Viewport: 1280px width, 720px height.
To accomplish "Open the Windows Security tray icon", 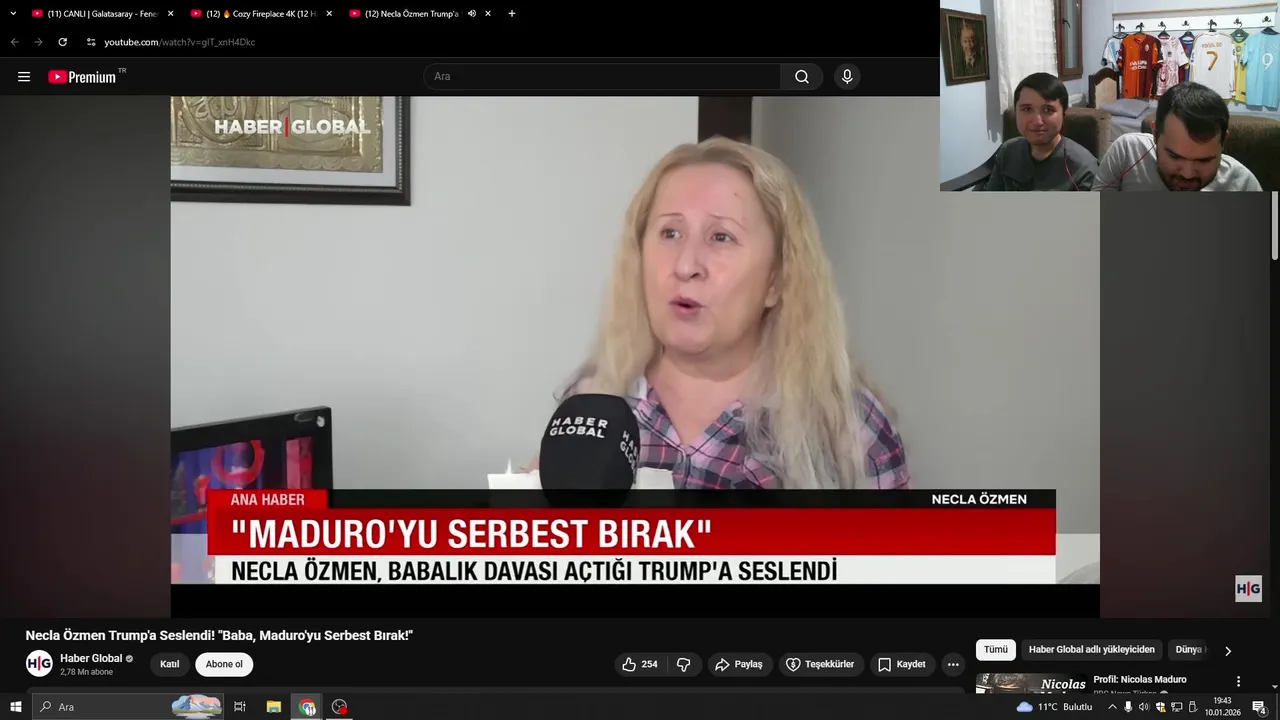I will coord(1161,707).
